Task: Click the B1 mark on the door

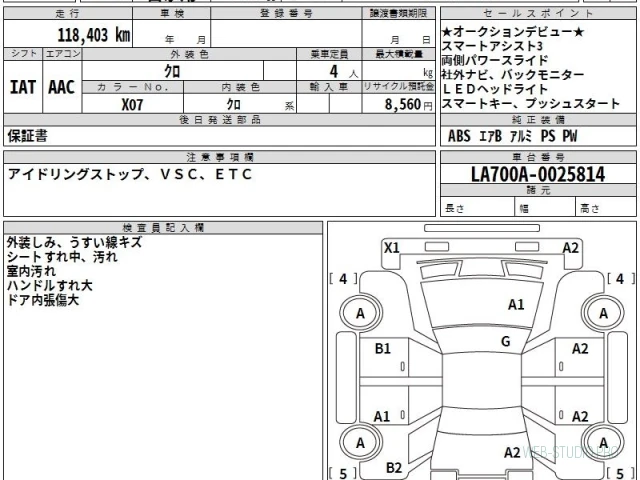Action: [383, 349]
